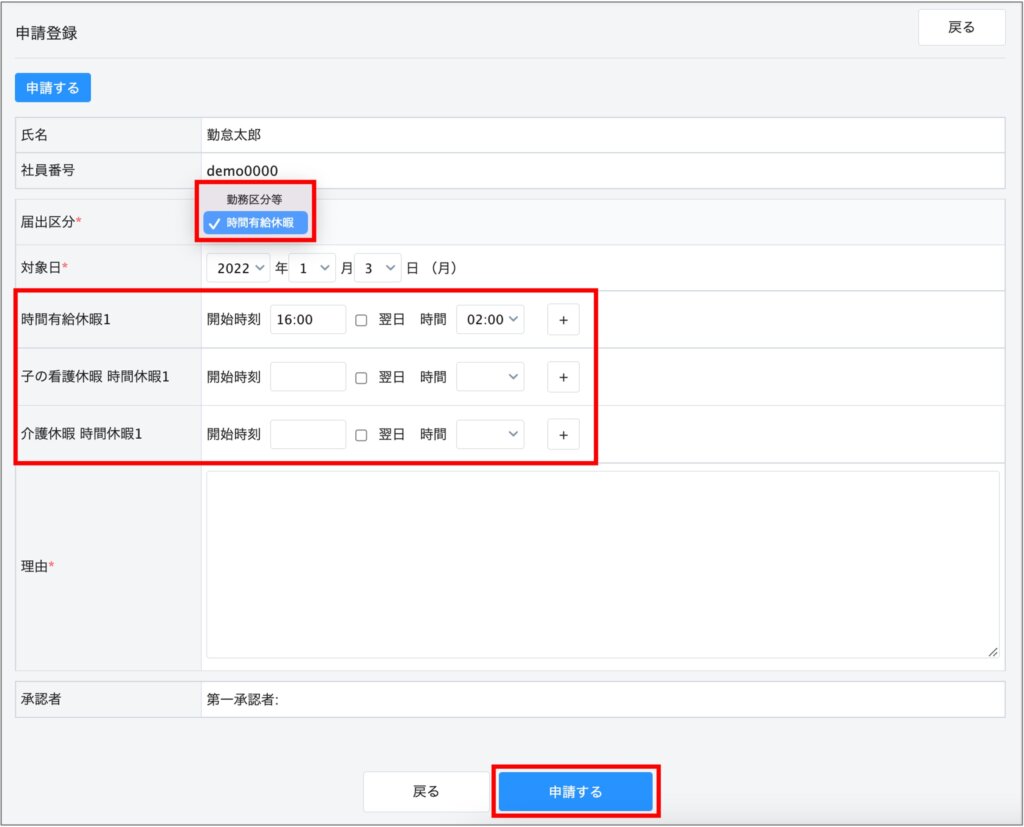
Task: Click the top-left blue 申請する button
Action: [53, 88]
